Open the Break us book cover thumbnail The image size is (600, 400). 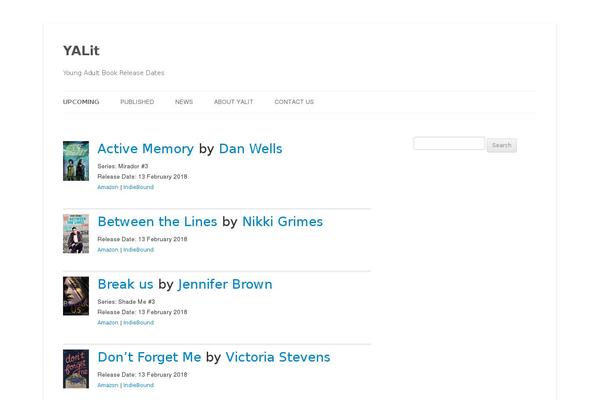tap(76, 296)
